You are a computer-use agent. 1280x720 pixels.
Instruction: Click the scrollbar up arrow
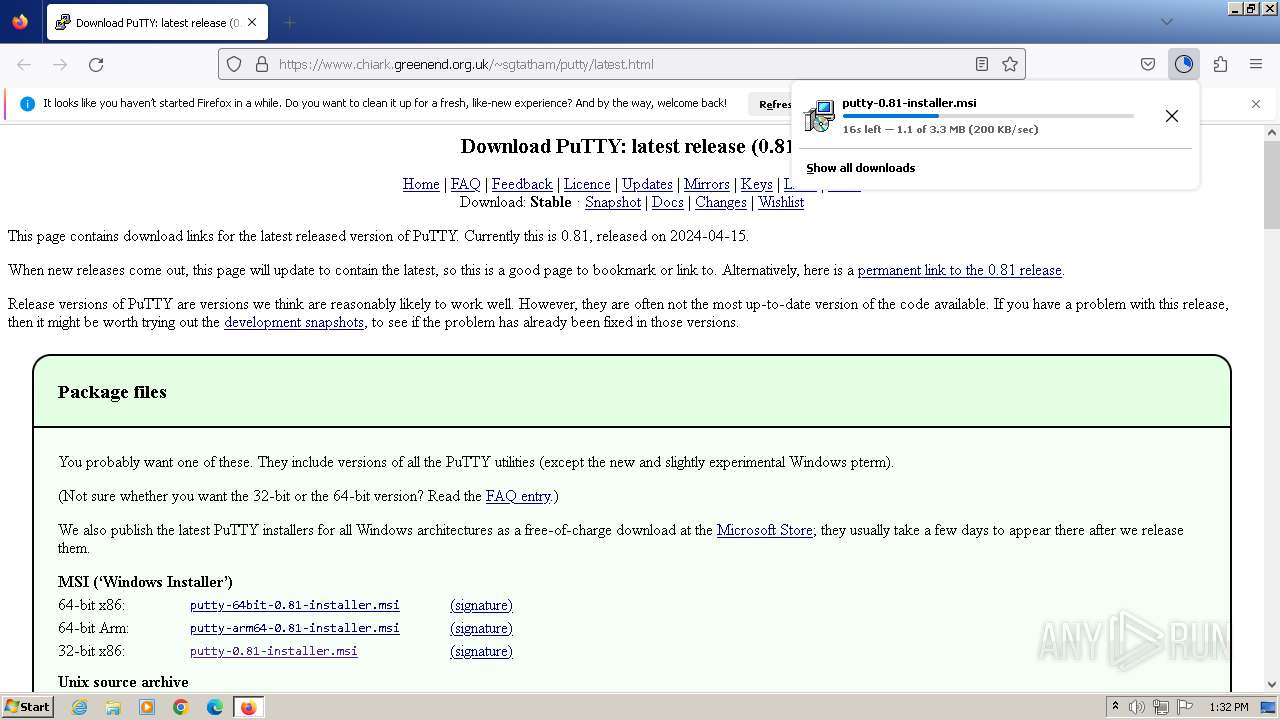1271,132
